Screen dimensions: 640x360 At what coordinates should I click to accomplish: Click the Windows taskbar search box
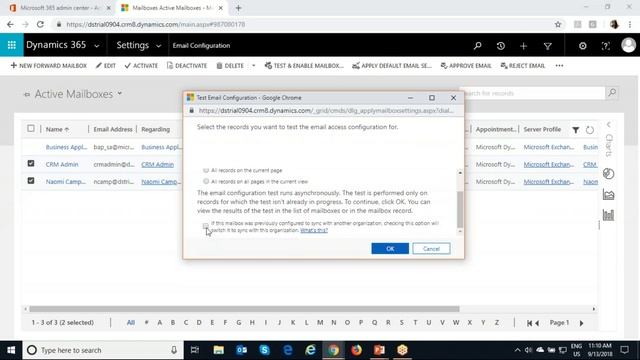(103, 350)
